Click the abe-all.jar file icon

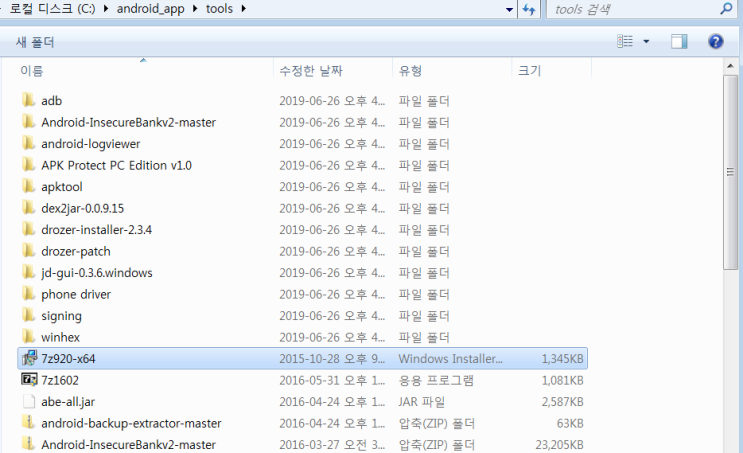29,401
